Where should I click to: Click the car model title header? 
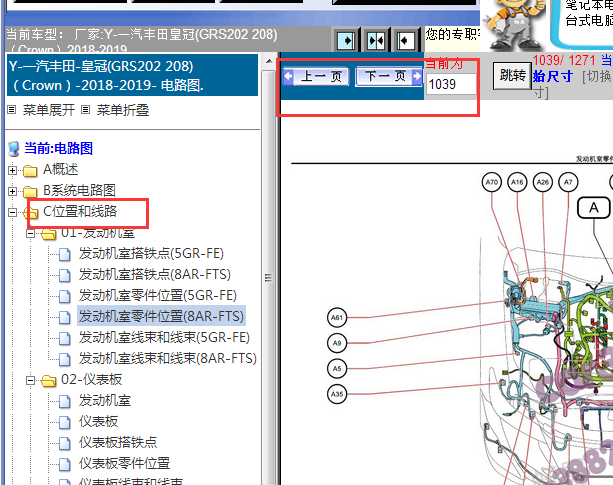coord(133,75)
